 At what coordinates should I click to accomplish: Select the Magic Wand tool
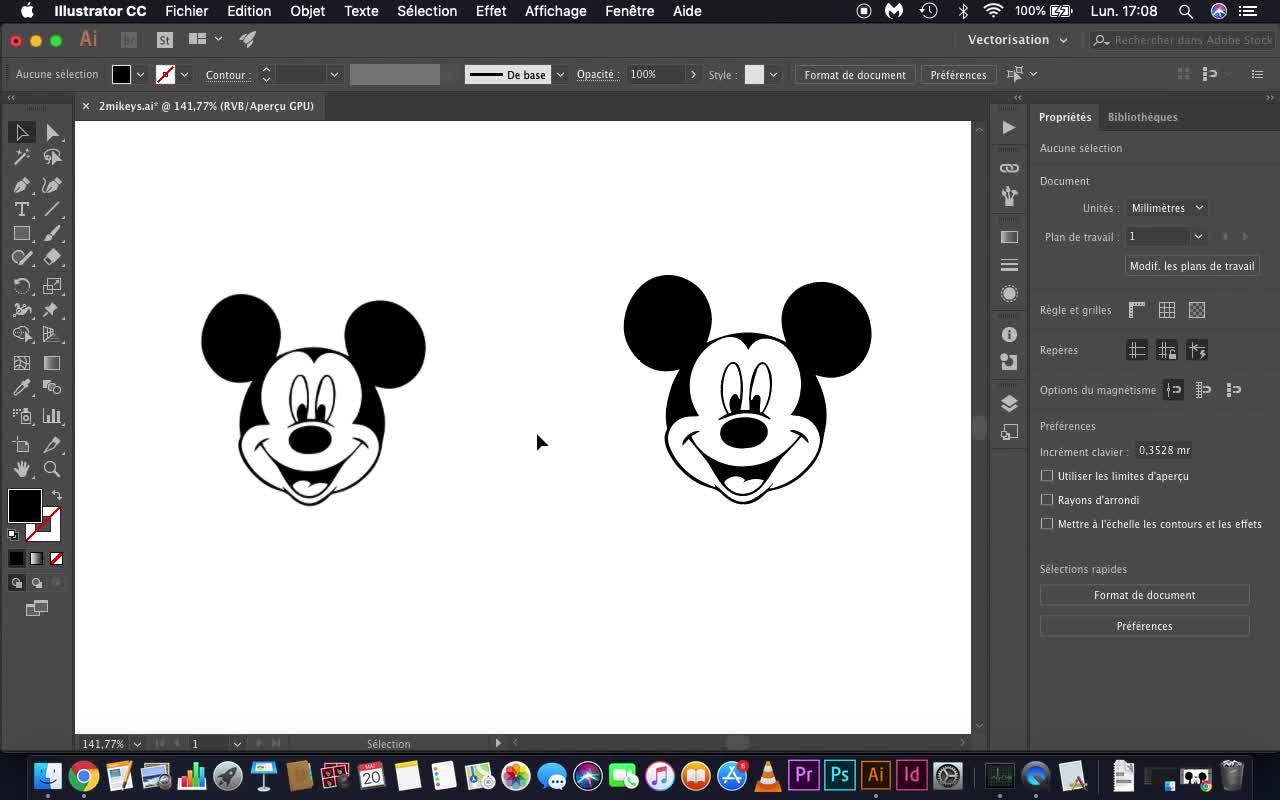[x=21, y=157]
